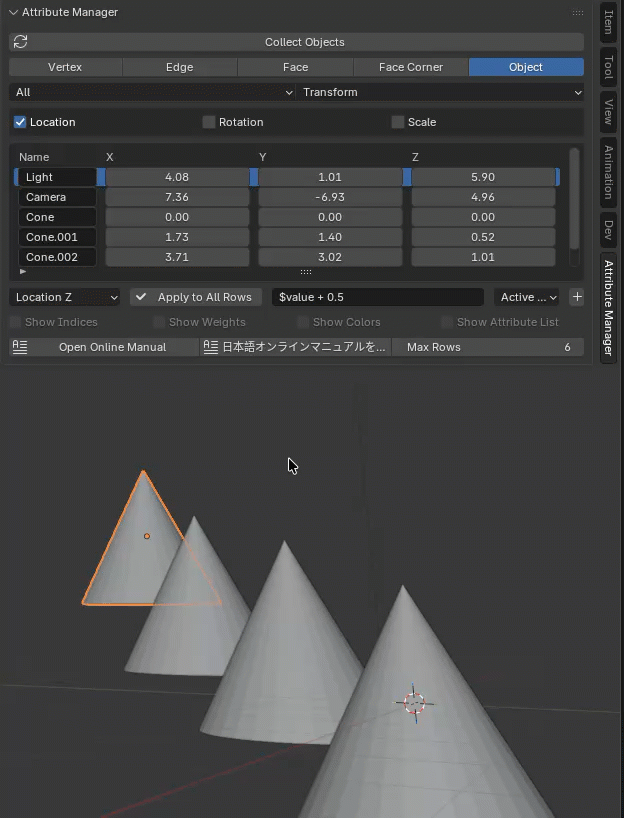Switch to the Vertex tab

pos(65,67)
